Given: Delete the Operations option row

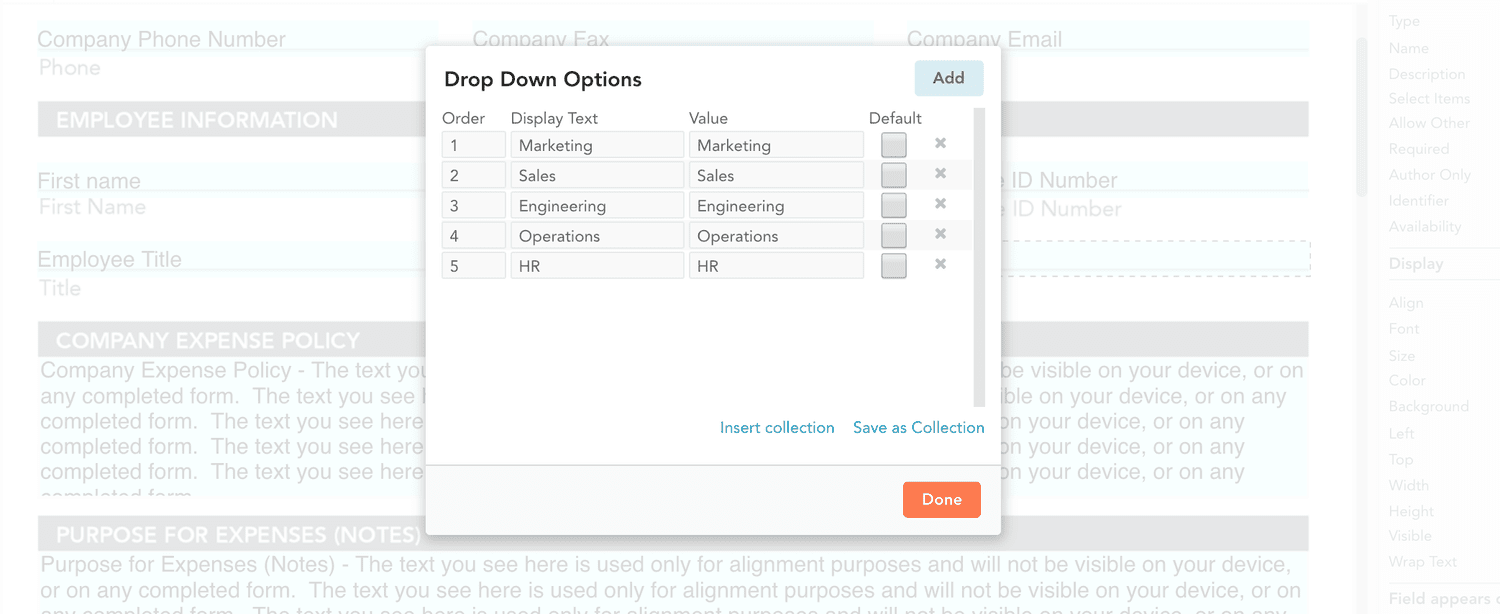Looking at the screenshot, I should 939,234.
